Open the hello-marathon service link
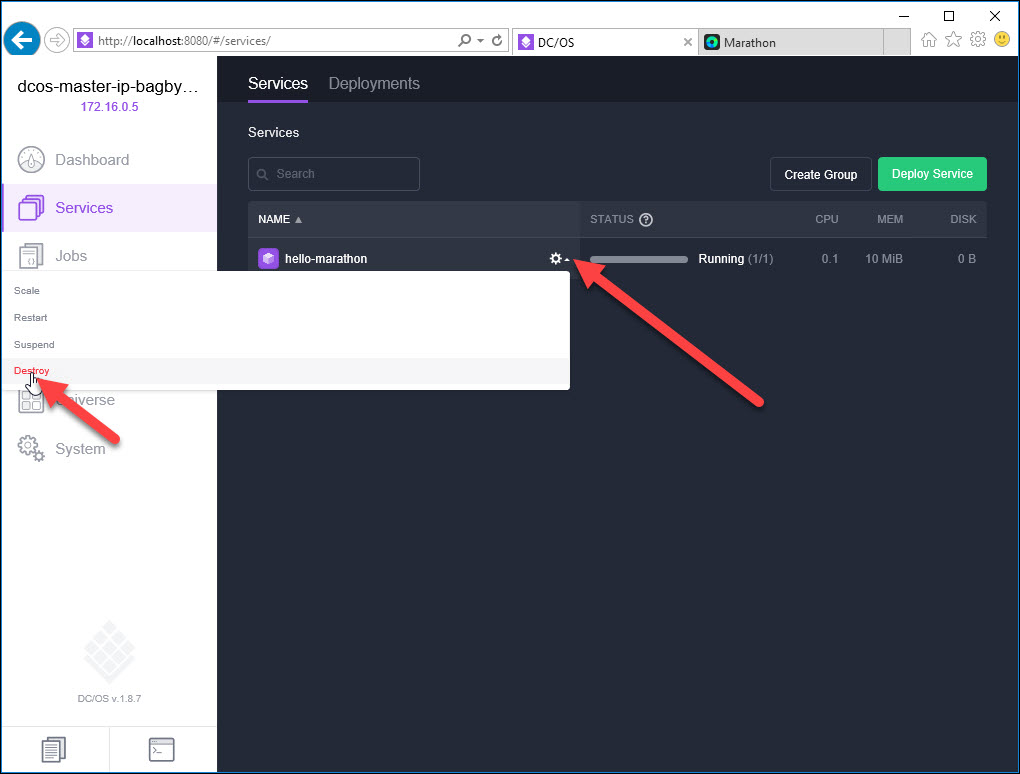The width and height of the screenshot is (1020, 774). [326, 259]
